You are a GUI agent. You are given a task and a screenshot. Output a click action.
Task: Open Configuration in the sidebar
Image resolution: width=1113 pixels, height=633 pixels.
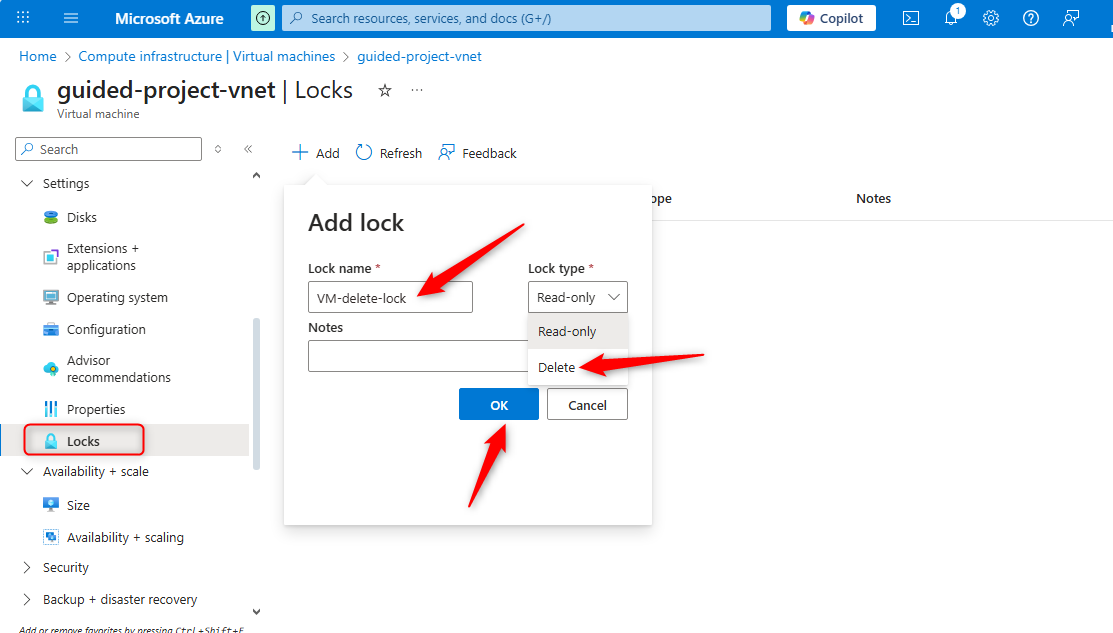click(x=106, y=329)
